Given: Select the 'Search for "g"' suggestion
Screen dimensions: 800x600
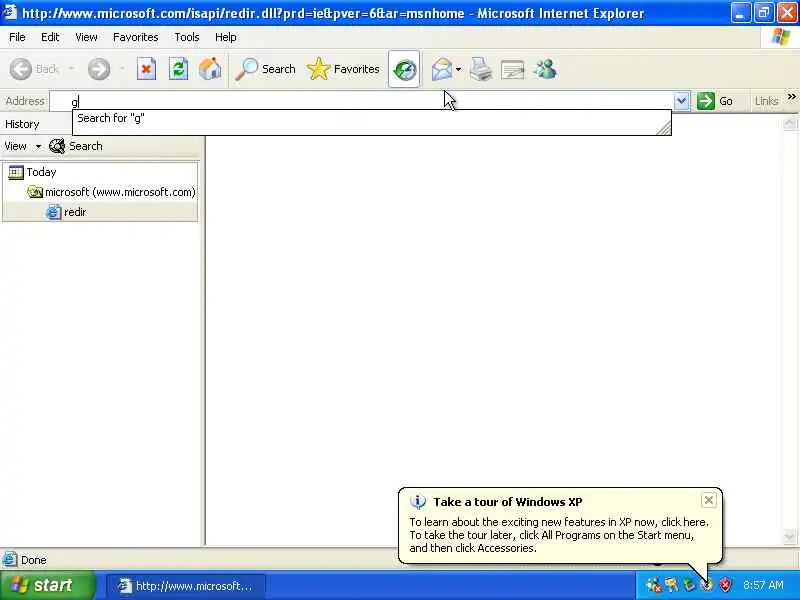Looking at the screenshot, I should tap(371, 118).
